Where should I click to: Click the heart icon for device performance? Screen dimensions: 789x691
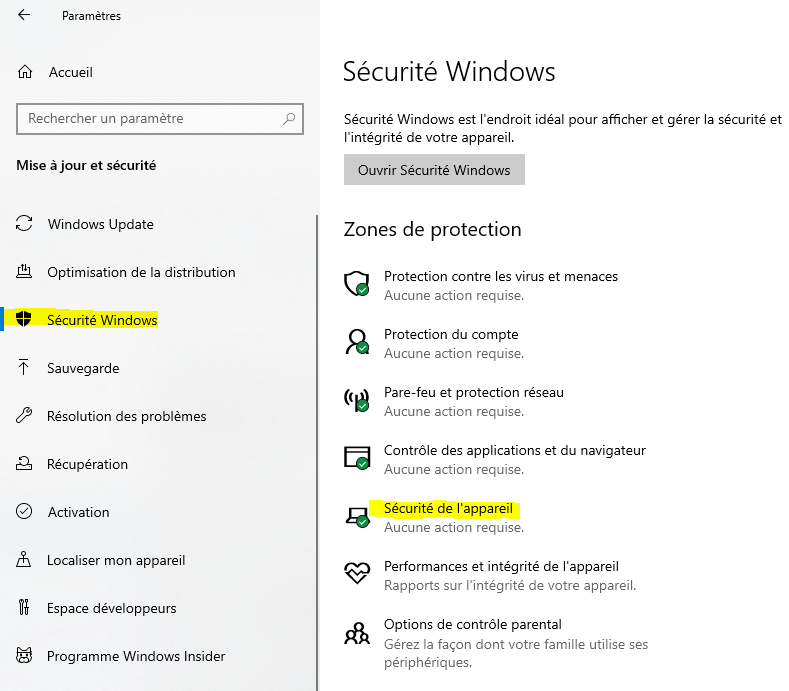coord(357,574)
